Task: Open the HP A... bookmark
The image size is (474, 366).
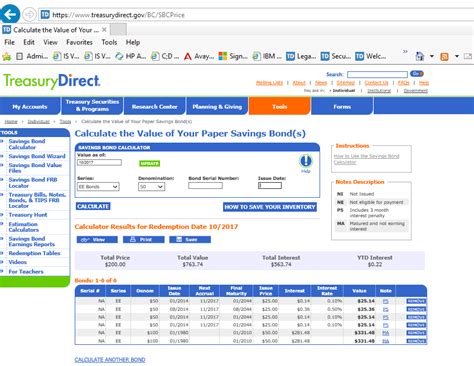Action: click(x=131, y=56)
